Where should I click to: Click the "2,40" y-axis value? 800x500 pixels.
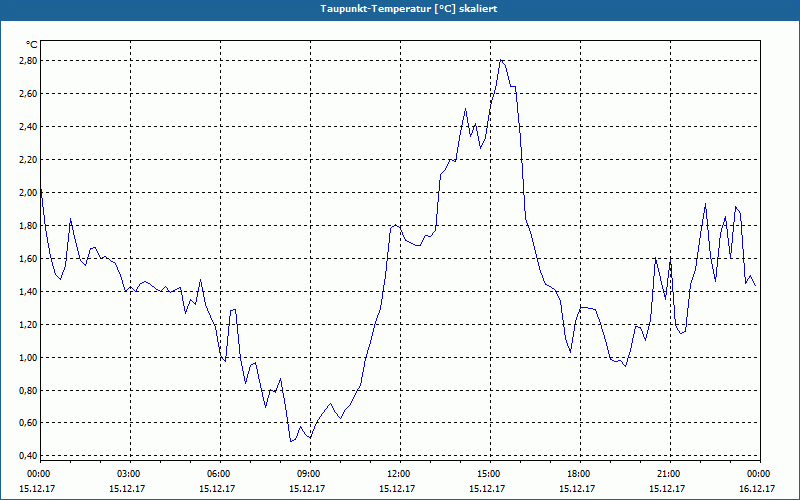tap(28, 127)
